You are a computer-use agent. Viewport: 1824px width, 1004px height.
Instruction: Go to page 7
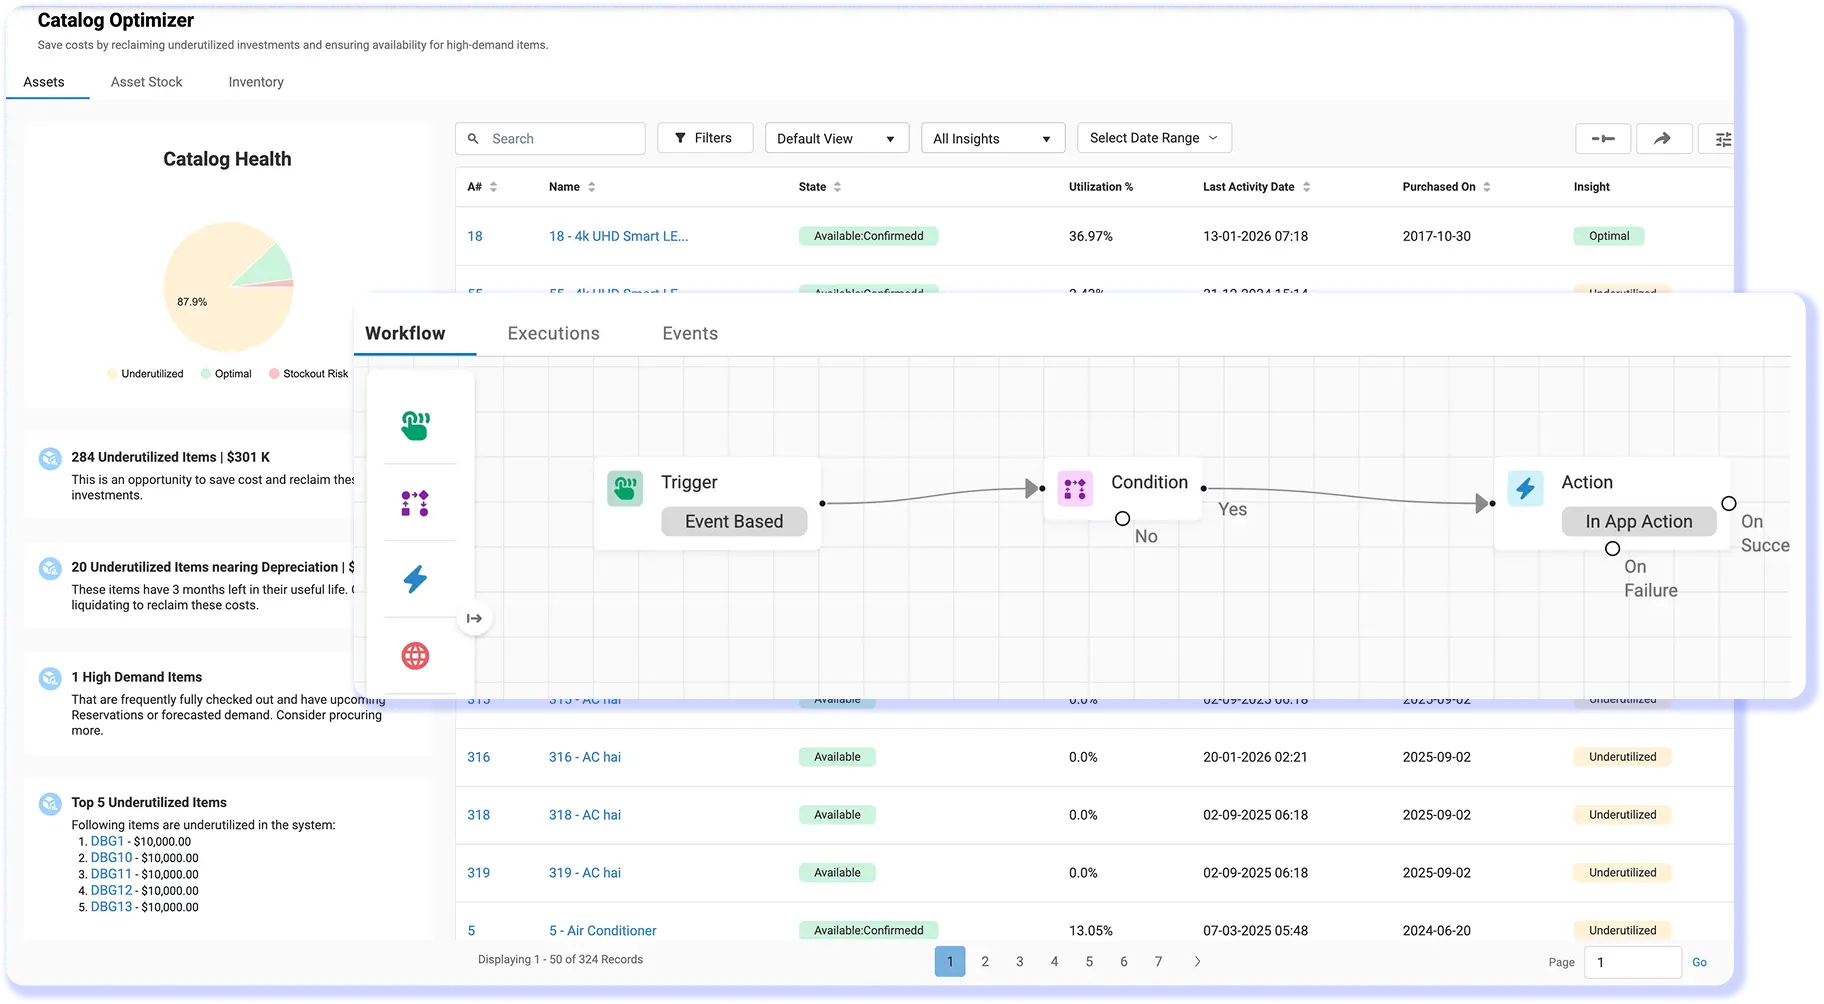pos(1158,961)
